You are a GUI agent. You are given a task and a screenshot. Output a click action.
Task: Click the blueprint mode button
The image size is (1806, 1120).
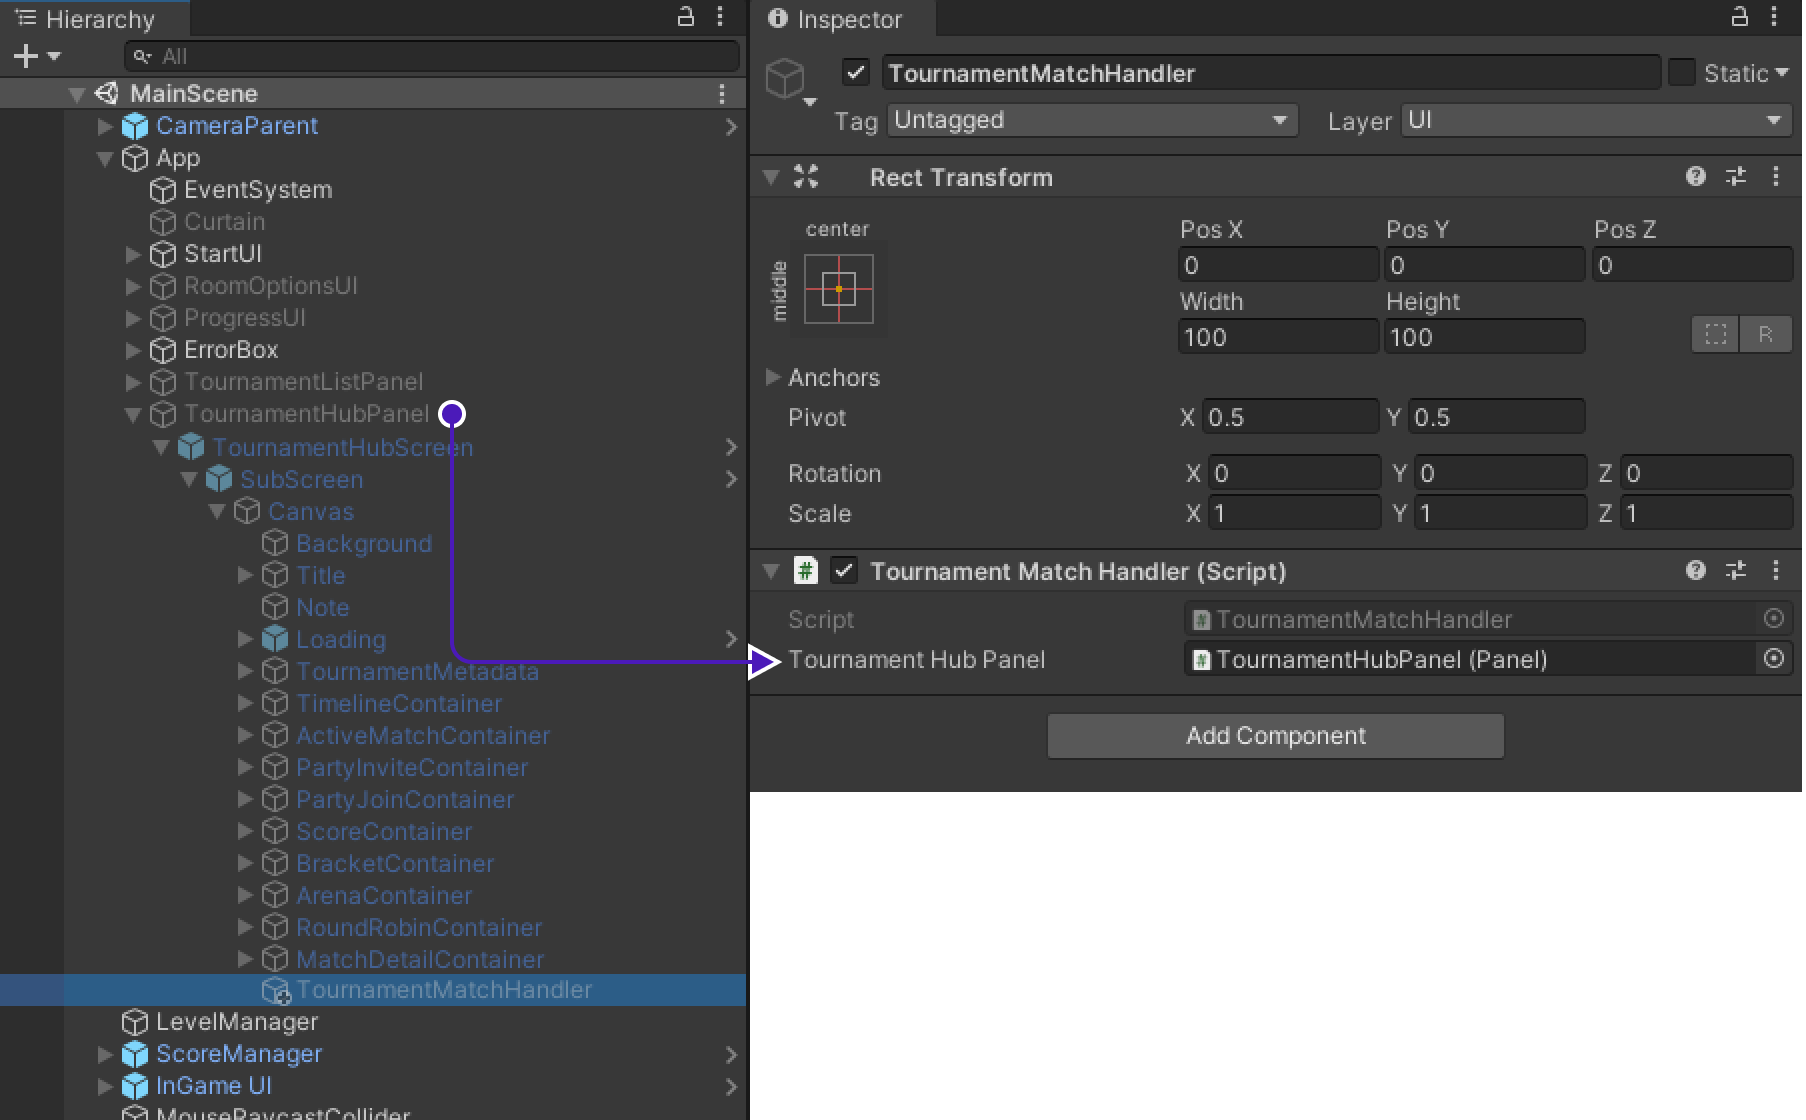1716,335
